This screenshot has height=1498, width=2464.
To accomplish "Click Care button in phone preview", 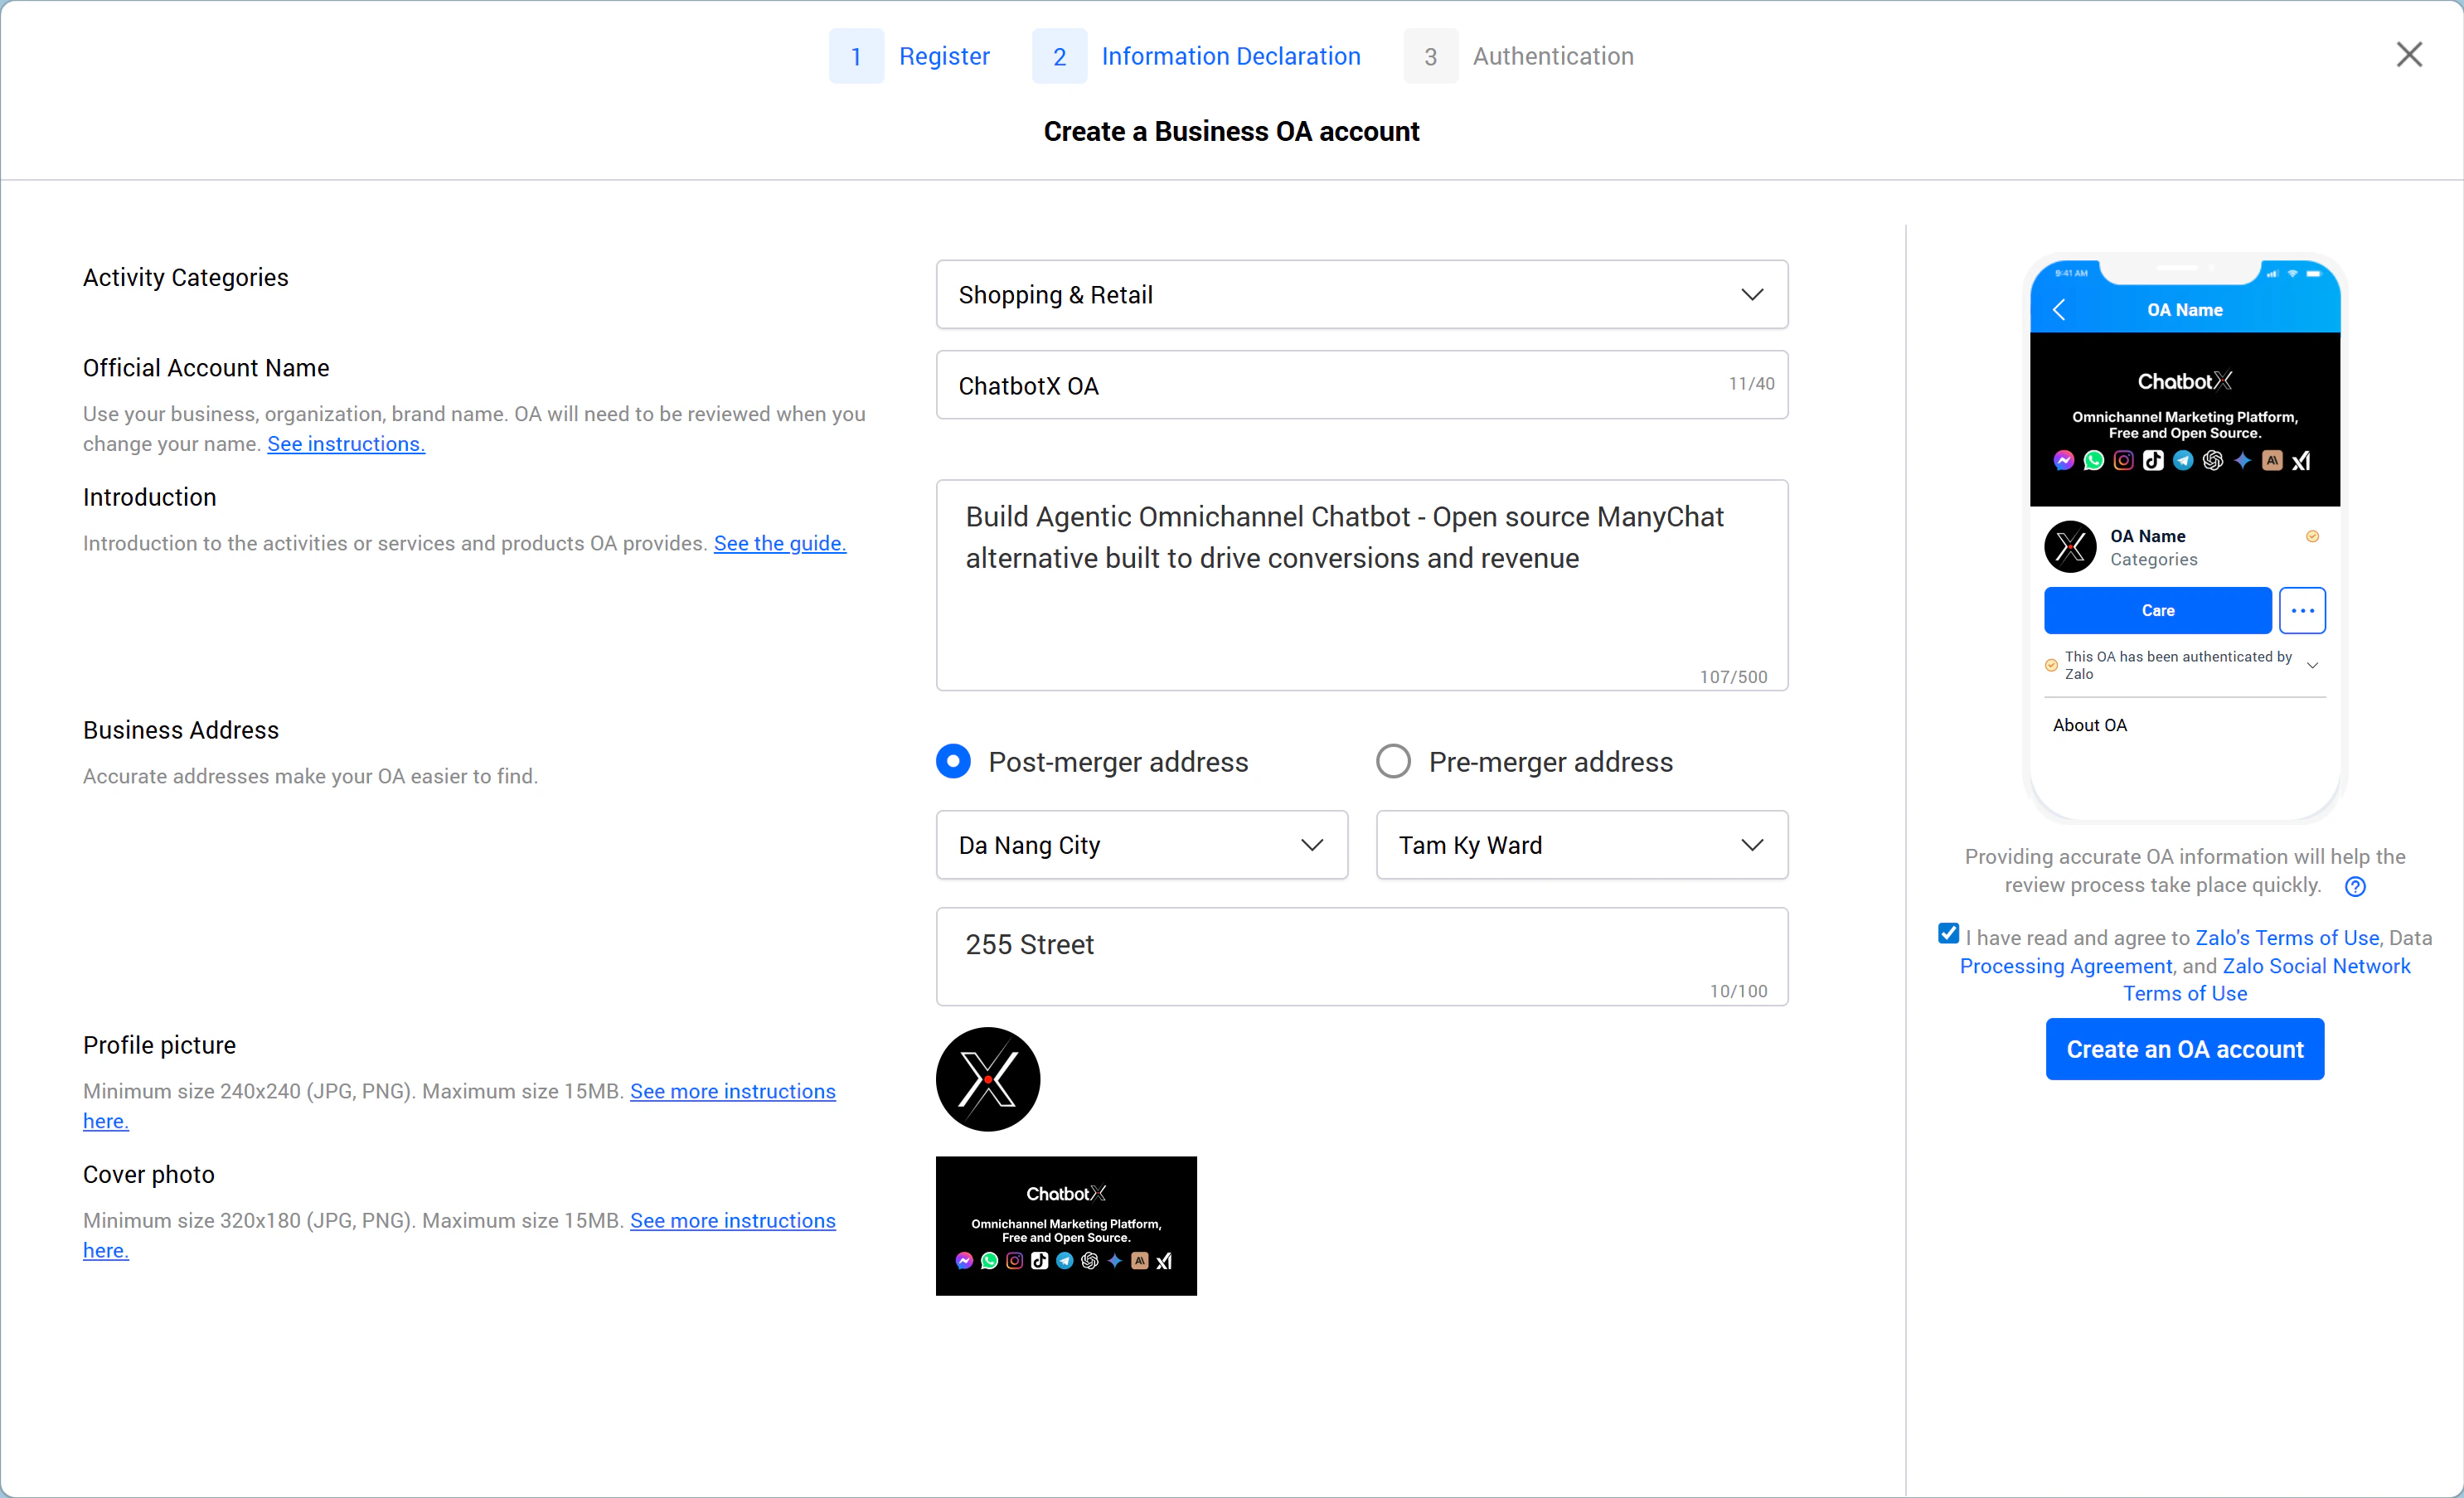I will click(2157, 610).
